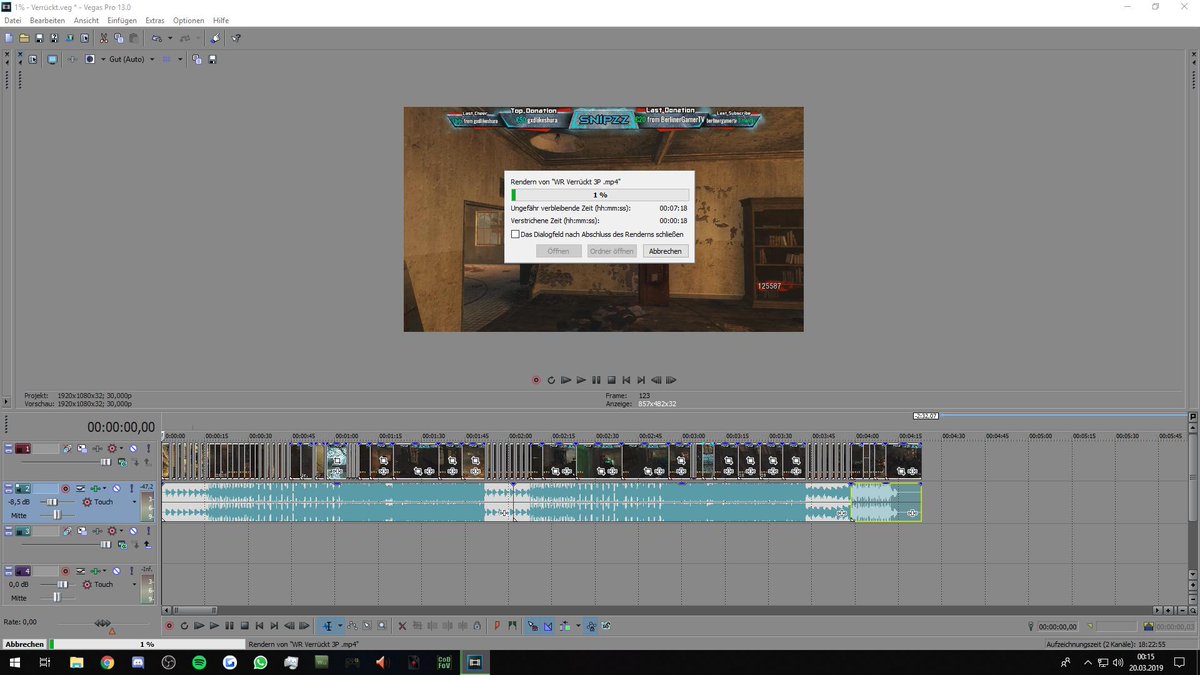This screenshot has width=1200, height=675.
Task: Open the Render As toolbar icon
Action: pyautogui.click(x=70, y=38)
